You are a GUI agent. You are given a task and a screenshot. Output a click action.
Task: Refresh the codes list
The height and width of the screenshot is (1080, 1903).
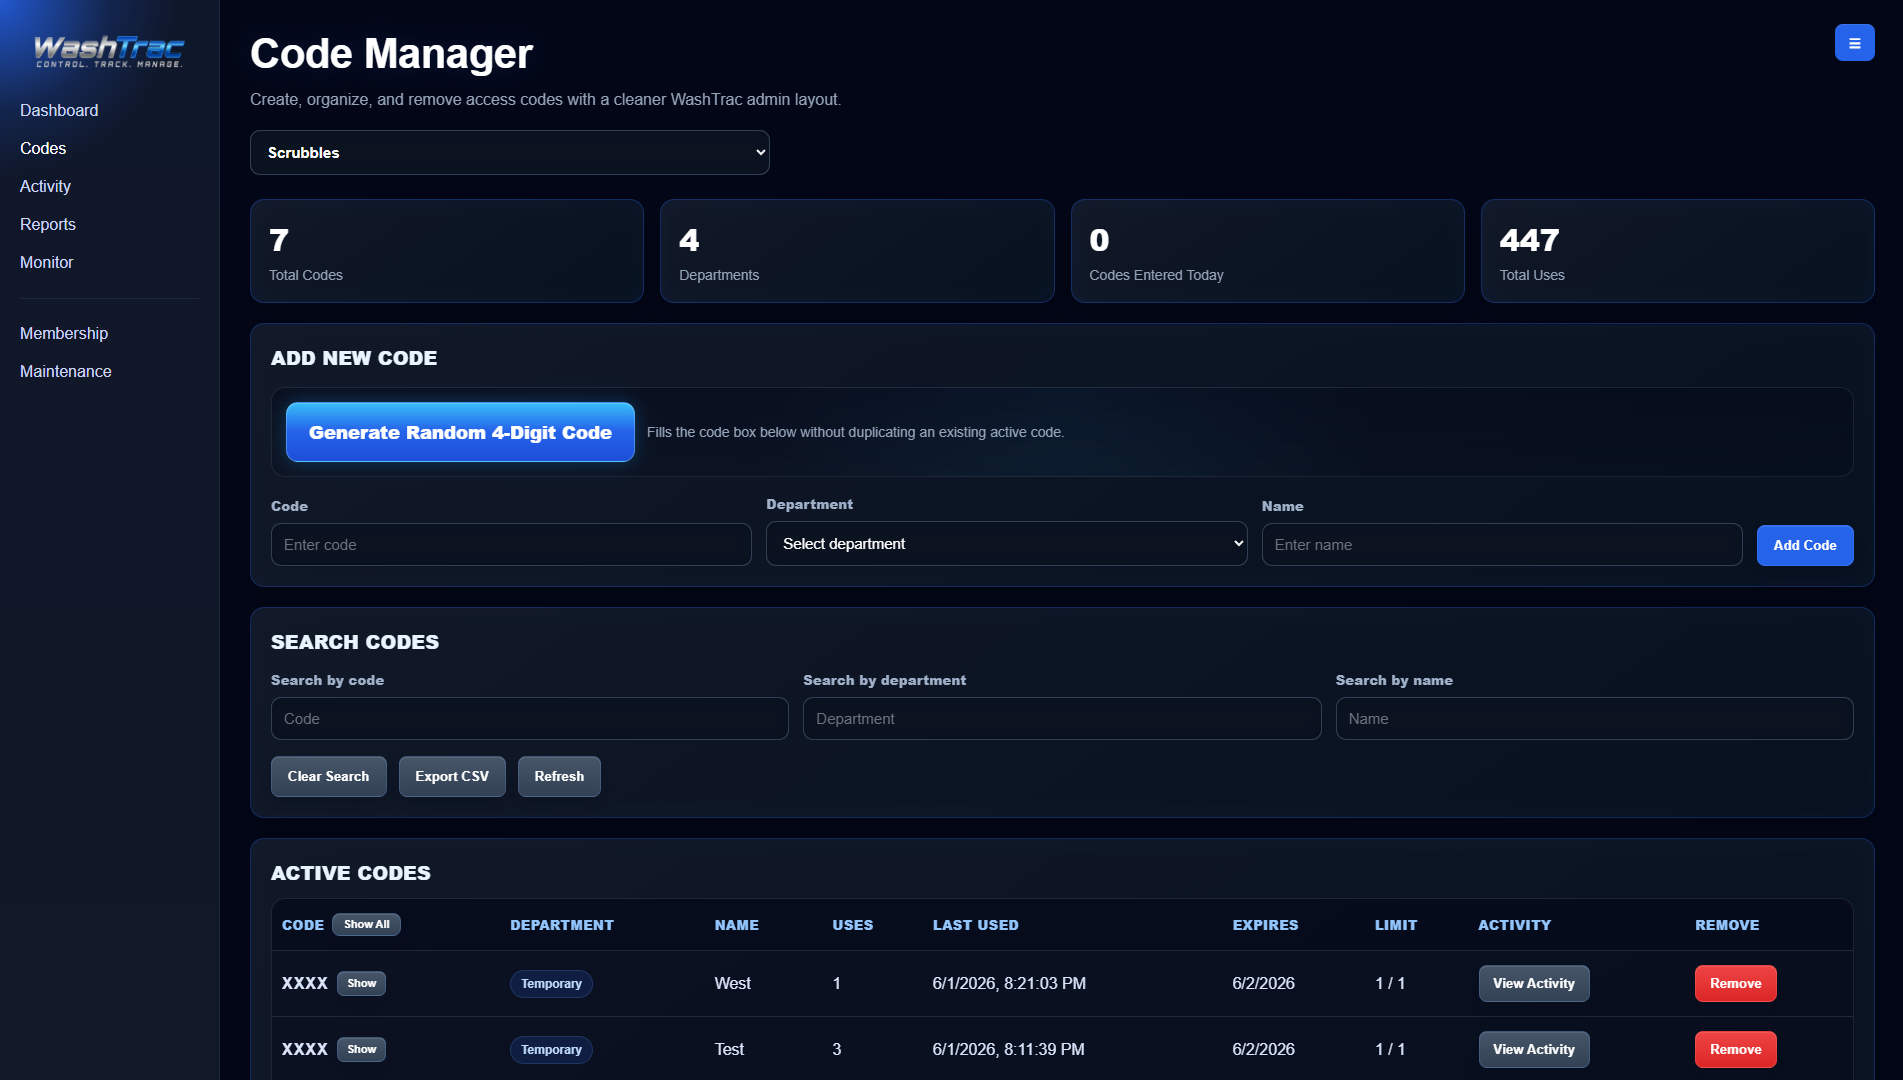(559, 777)
